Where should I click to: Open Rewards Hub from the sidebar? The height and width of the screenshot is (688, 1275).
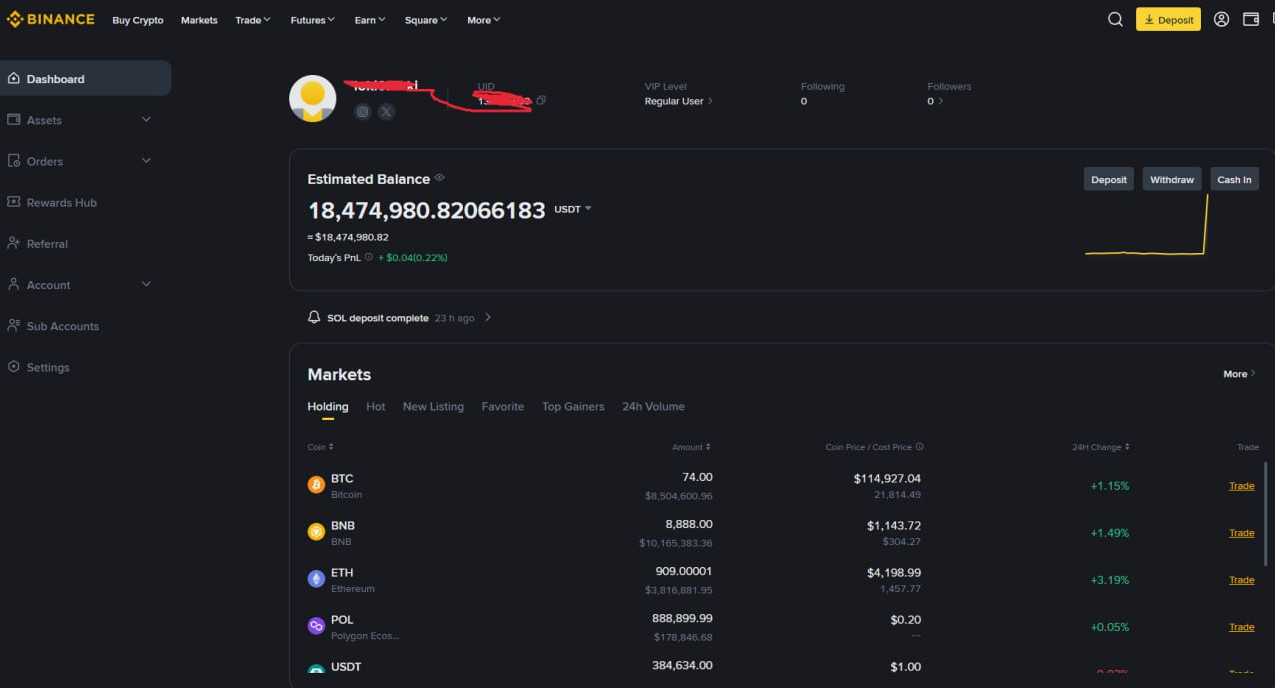61,202
